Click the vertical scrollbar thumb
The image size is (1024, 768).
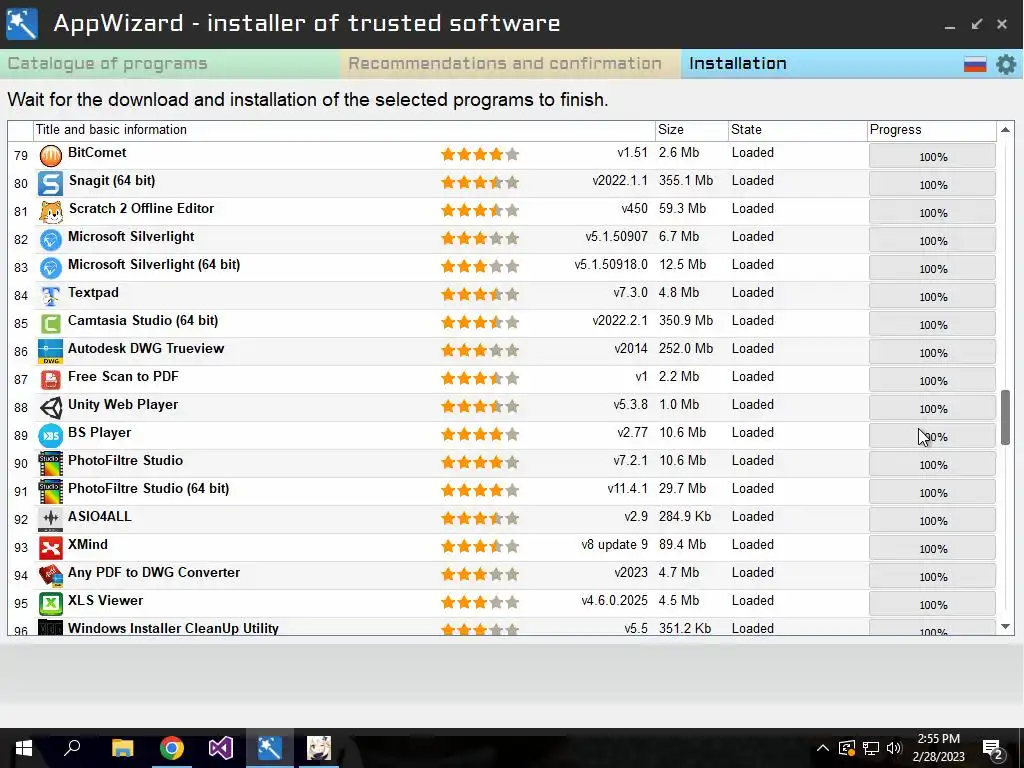(1006, 418)
